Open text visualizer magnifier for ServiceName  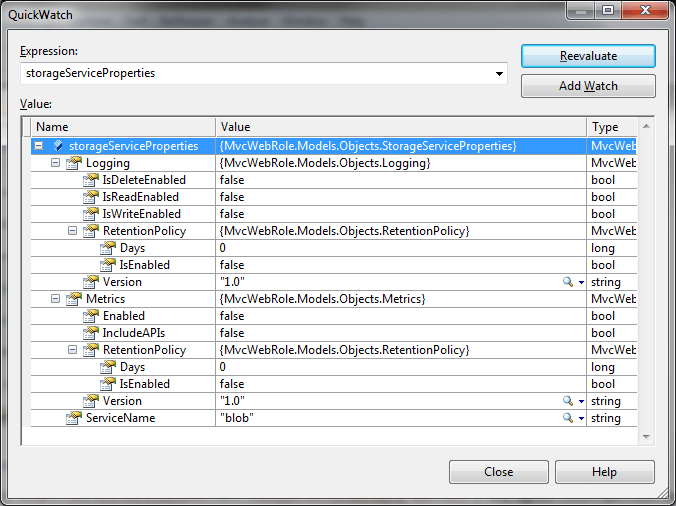pos(568,418)
